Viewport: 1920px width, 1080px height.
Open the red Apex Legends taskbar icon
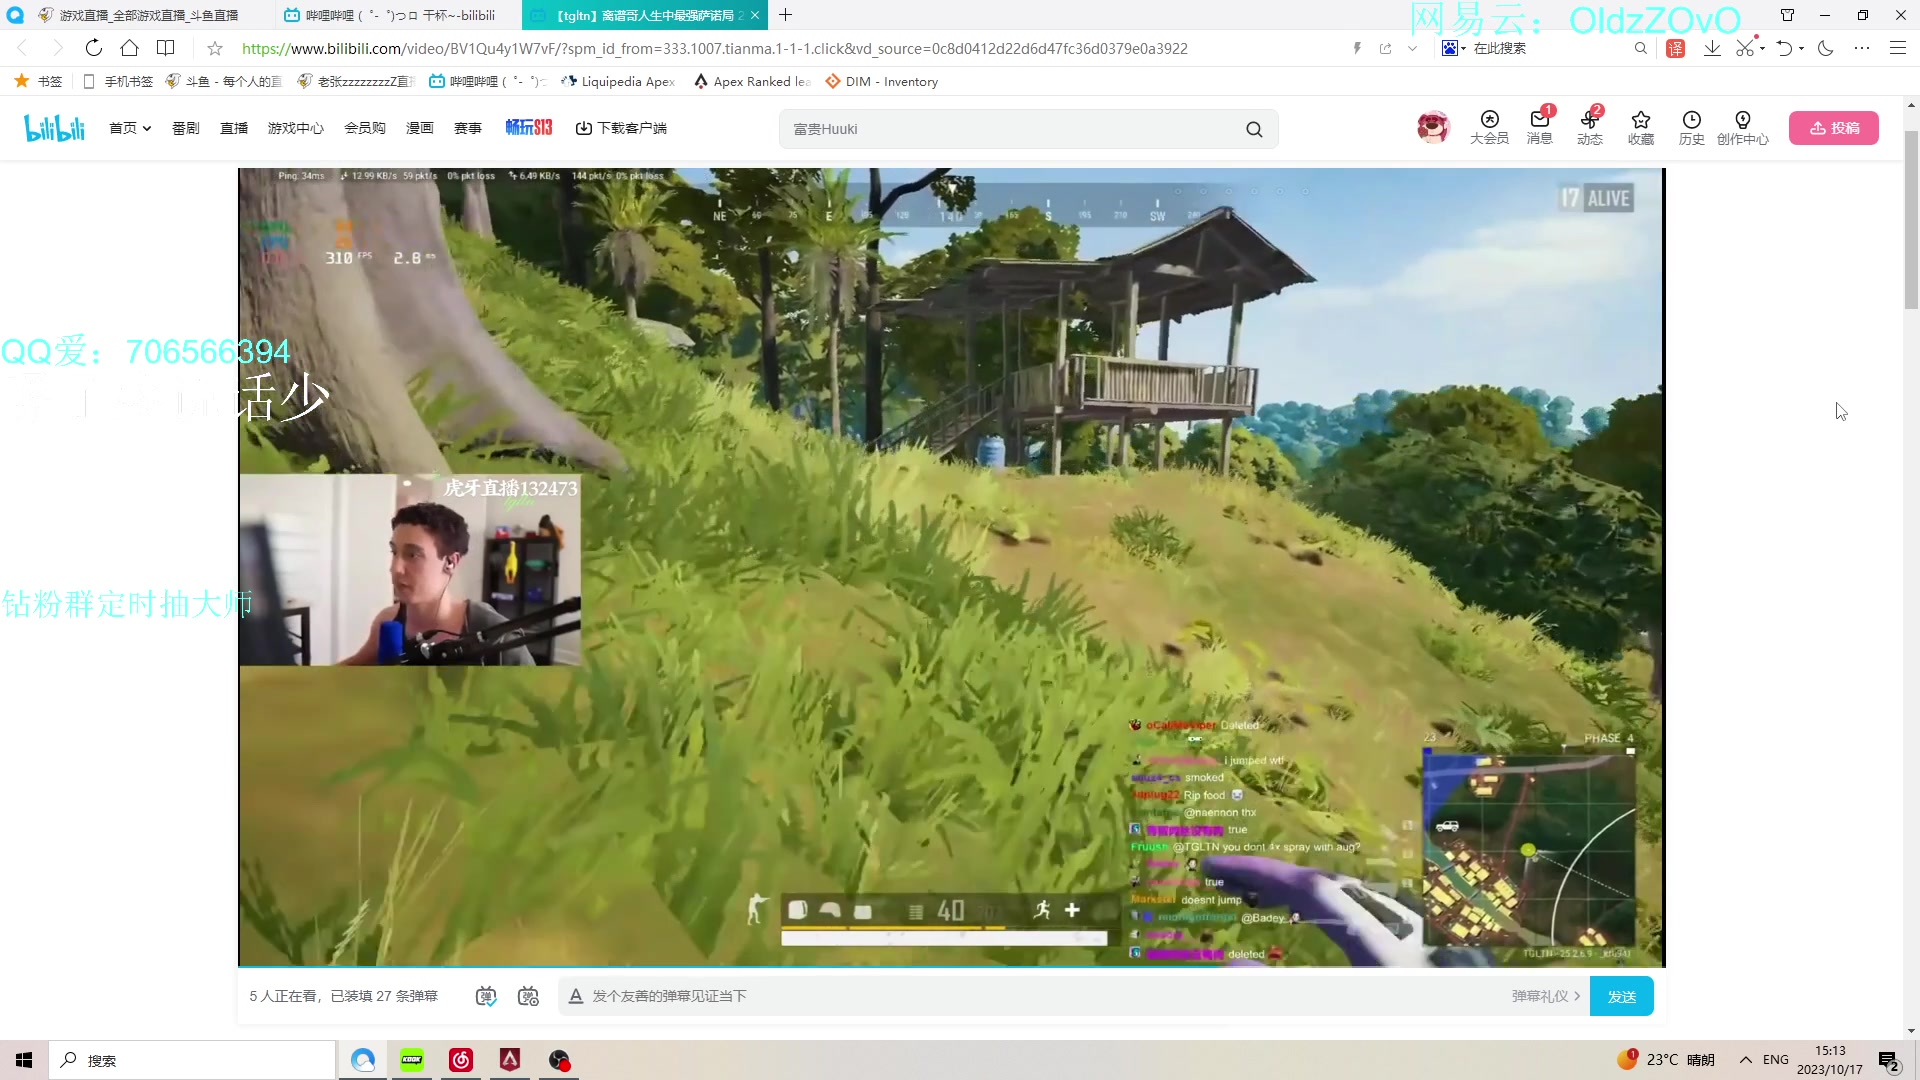[x=510, y=1060]
